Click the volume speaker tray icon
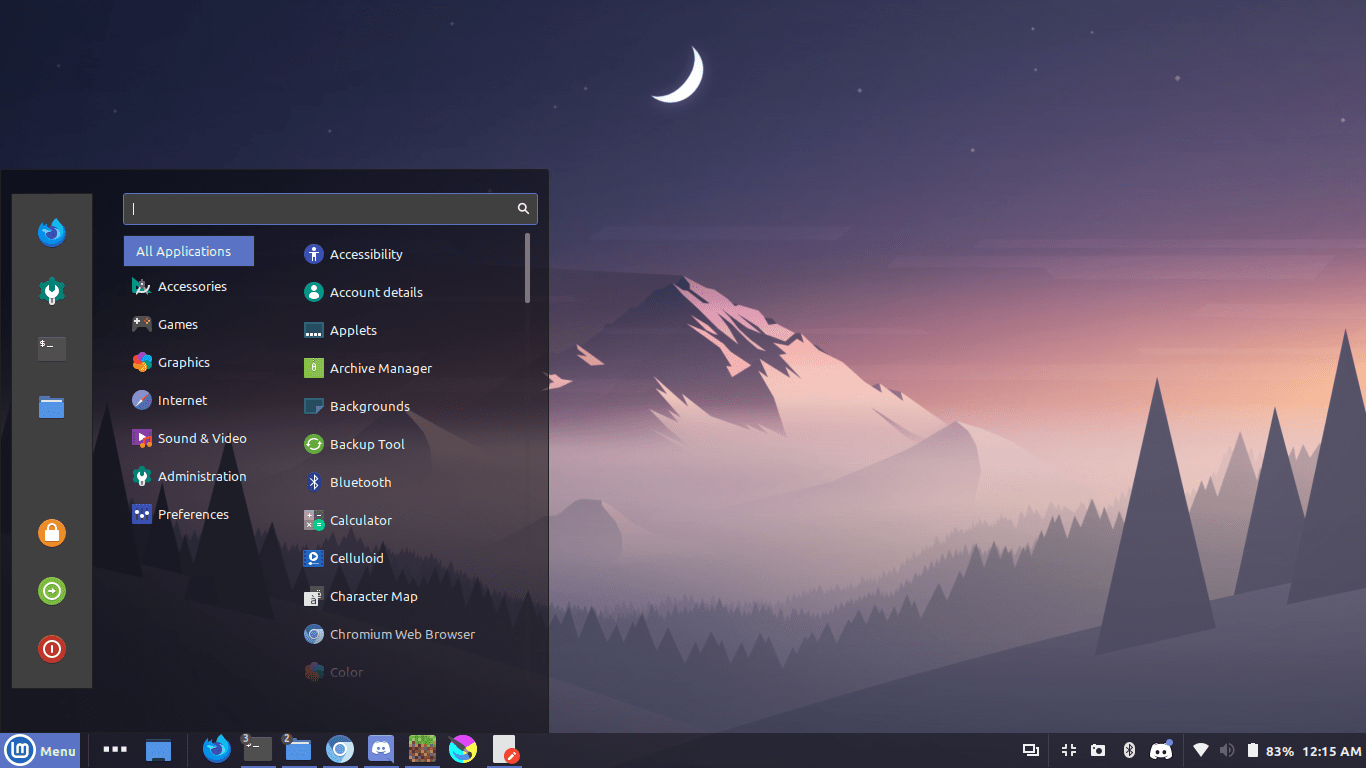The height and width of the screenshot is (768, 1366). 1228,750
